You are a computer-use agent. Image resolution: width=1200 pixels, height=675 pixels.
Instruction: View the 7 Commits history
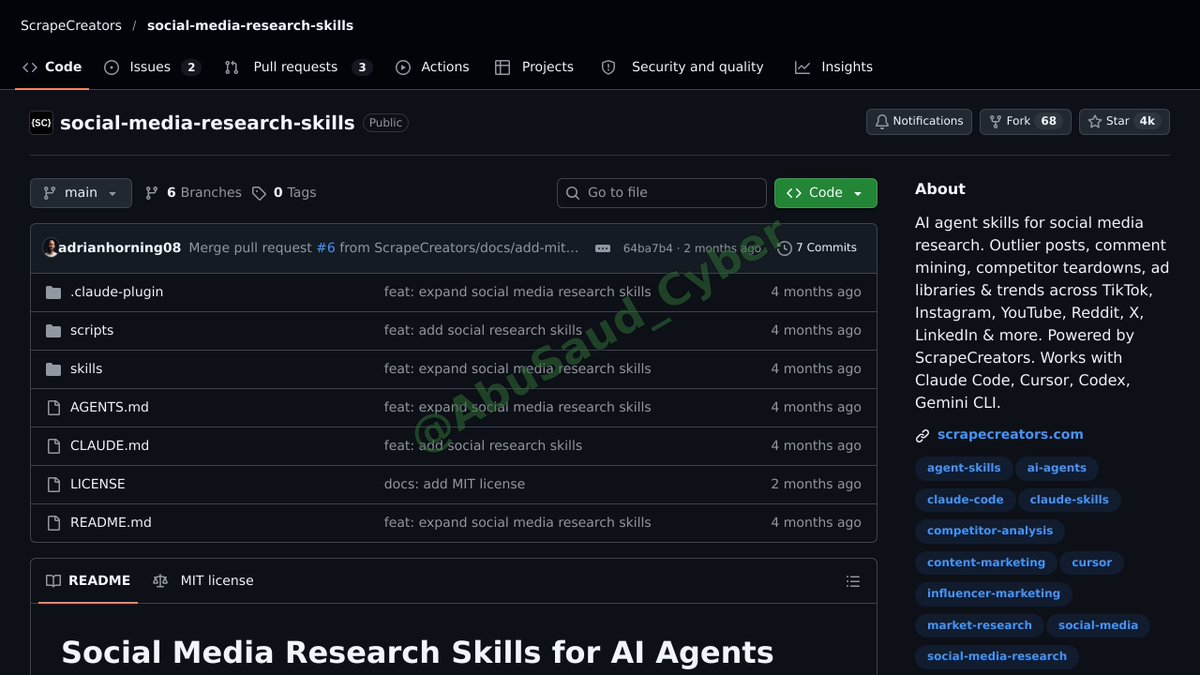coord(817,248)
